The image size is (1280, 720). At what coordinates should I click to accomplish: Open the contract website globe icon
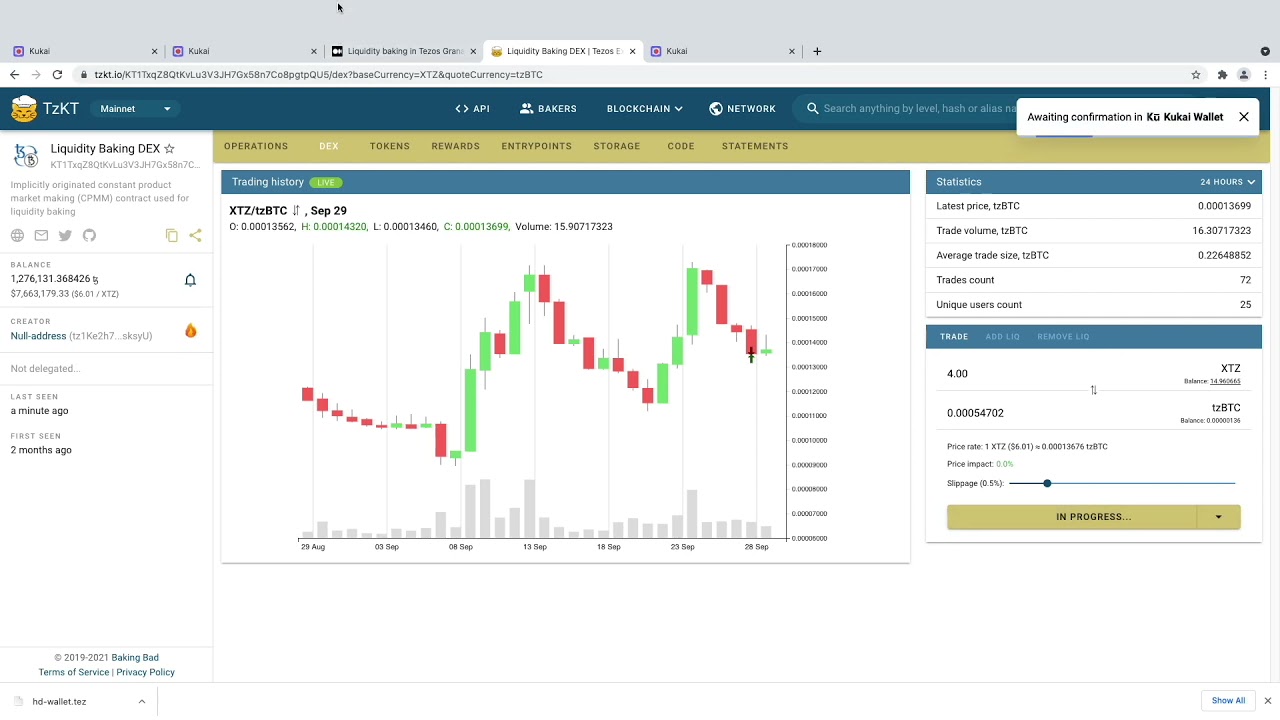pyautogui.click(x=17, y=235)
